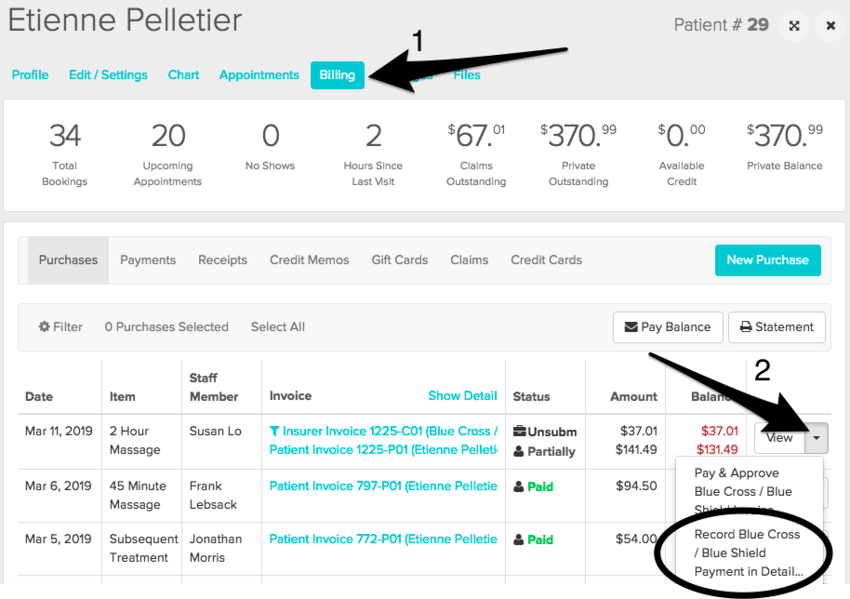Image resolution: width=850 pixels, height=599 pixels.
Task: Switch to the Billing tab
Action: (337, 75)
